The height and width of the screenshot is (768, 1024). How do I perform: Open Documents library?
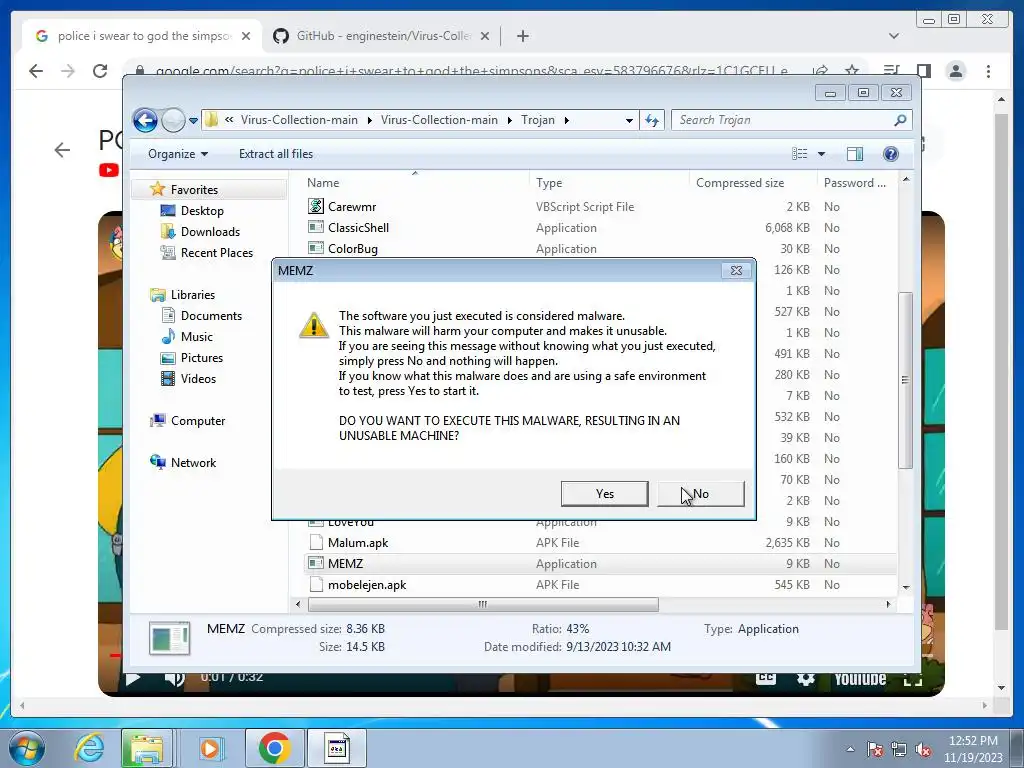pos(211,315)
